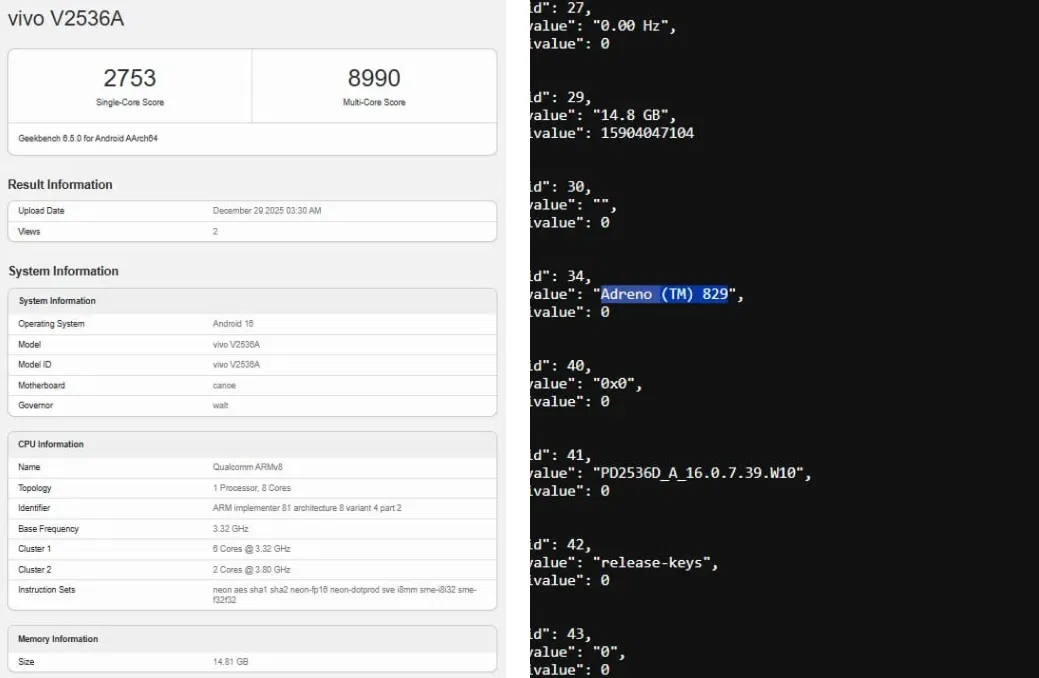Click the Operating System row label
The width and height of the screenshot is (1039, 678).
[51, 323]
